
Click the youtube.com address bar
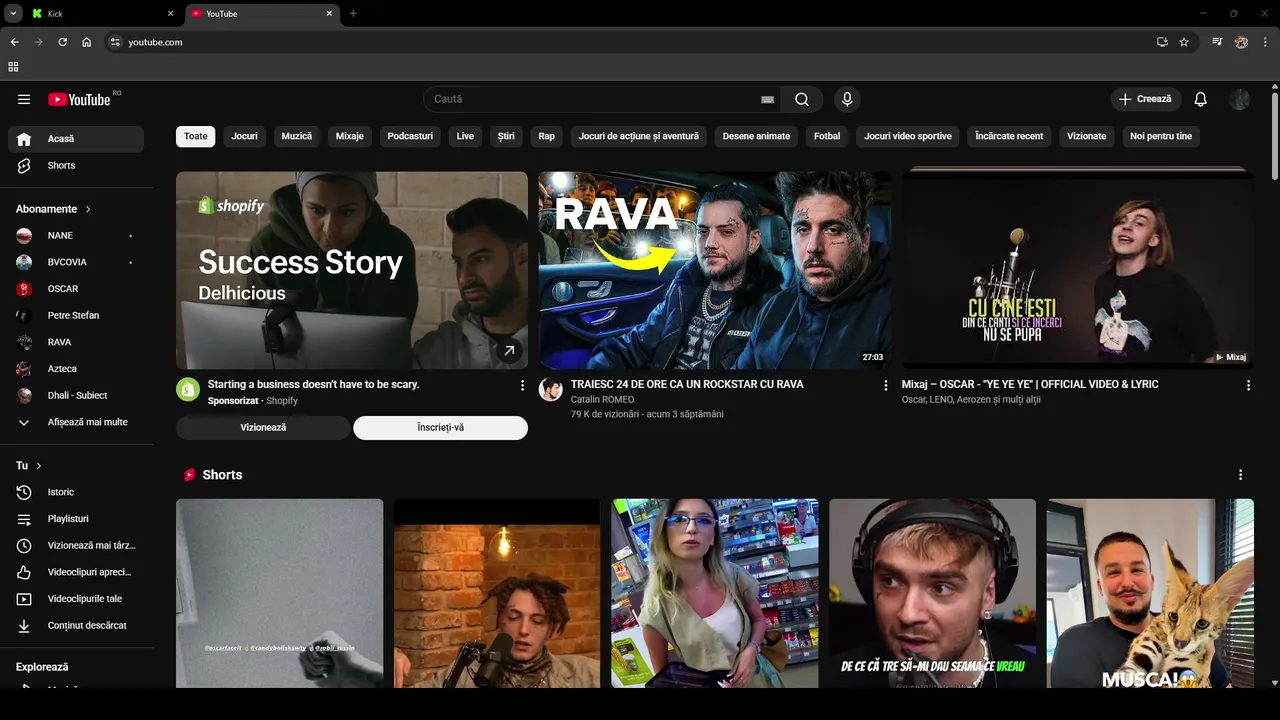pos(640,42)
